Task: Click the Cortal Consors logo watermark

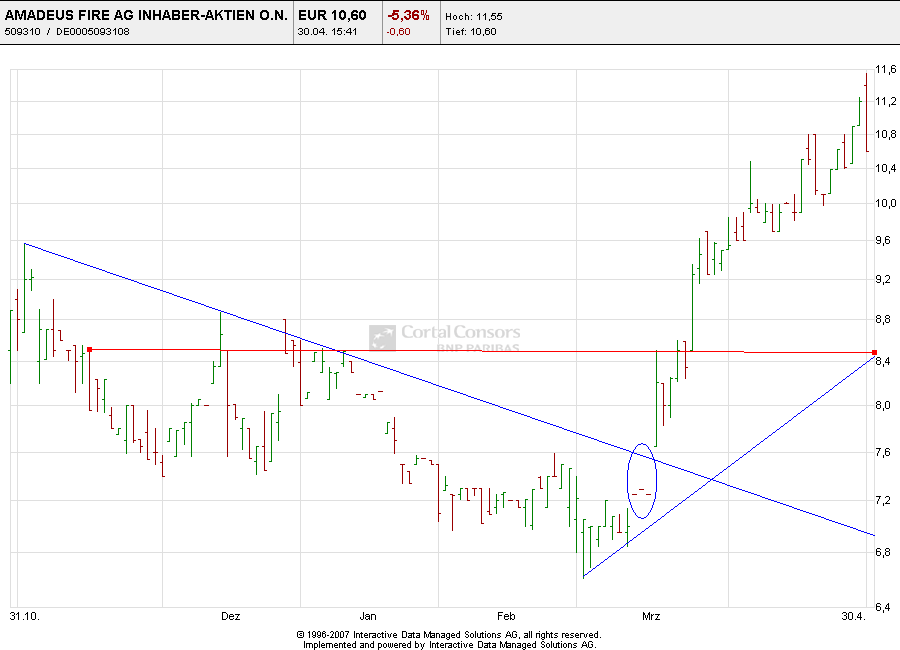Action: [x=444, y=337]
